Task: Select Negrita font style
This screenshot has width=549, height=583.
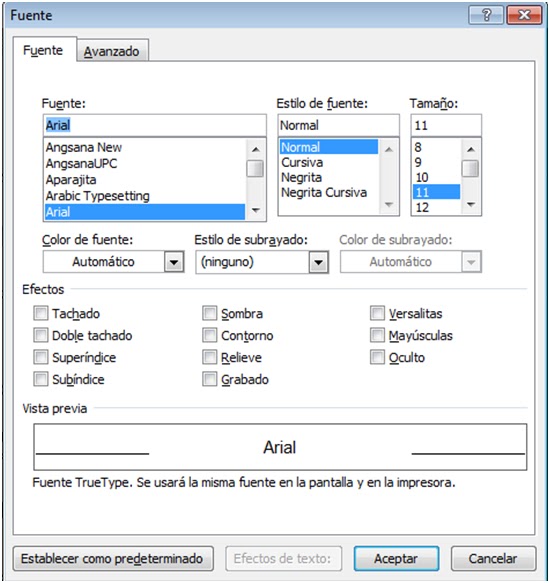Action: pyautogui.click(x=329, y=177)
